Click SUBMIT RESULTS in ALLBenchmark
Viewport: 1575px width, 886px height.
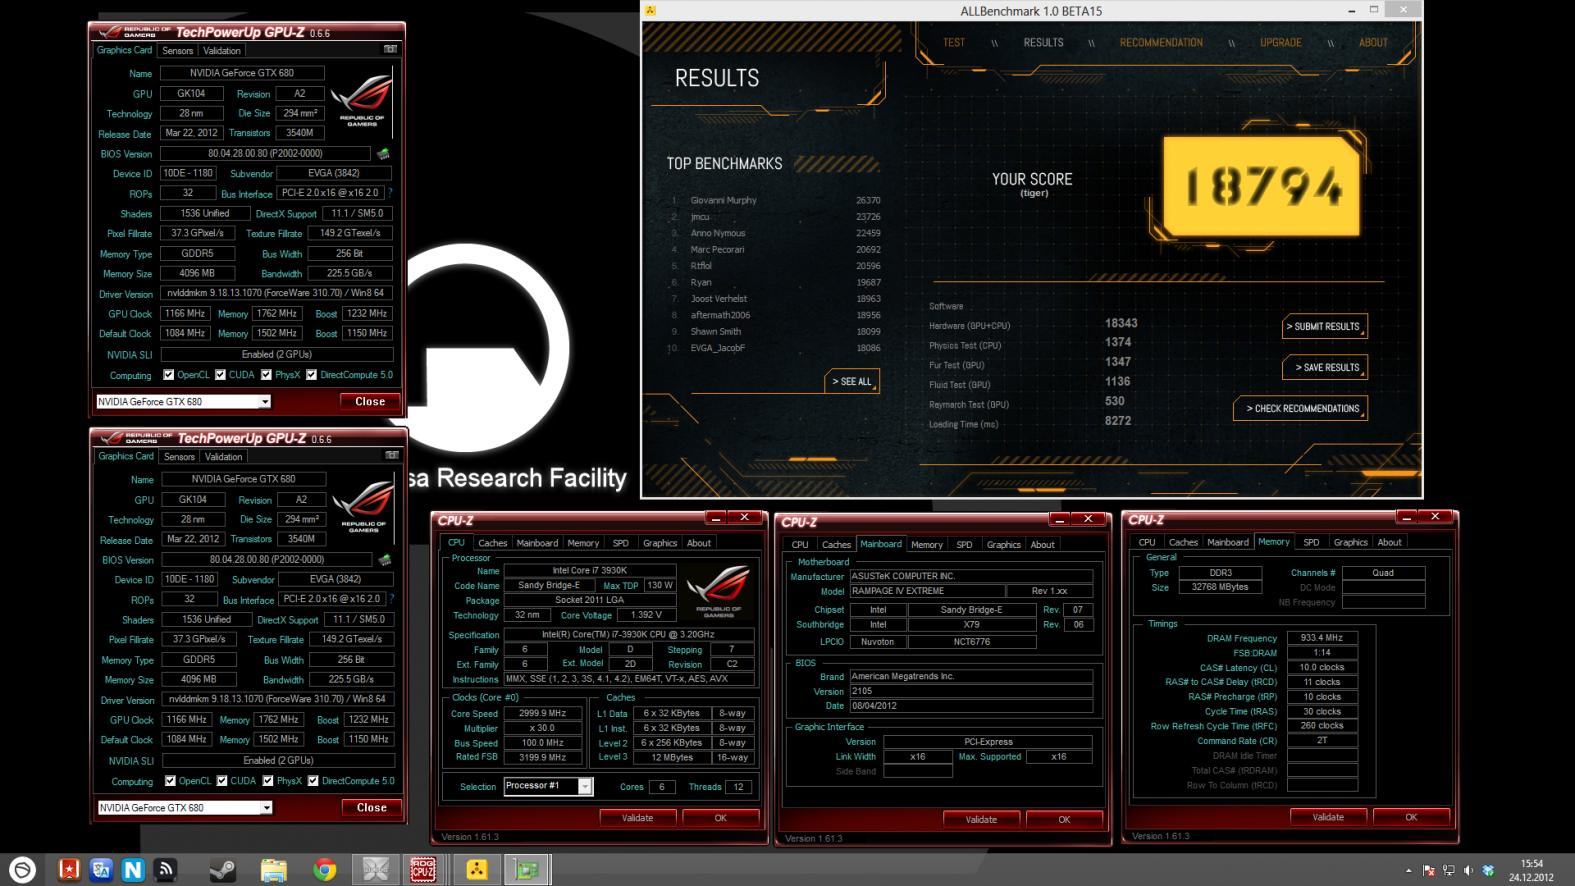pos(1323,326)
